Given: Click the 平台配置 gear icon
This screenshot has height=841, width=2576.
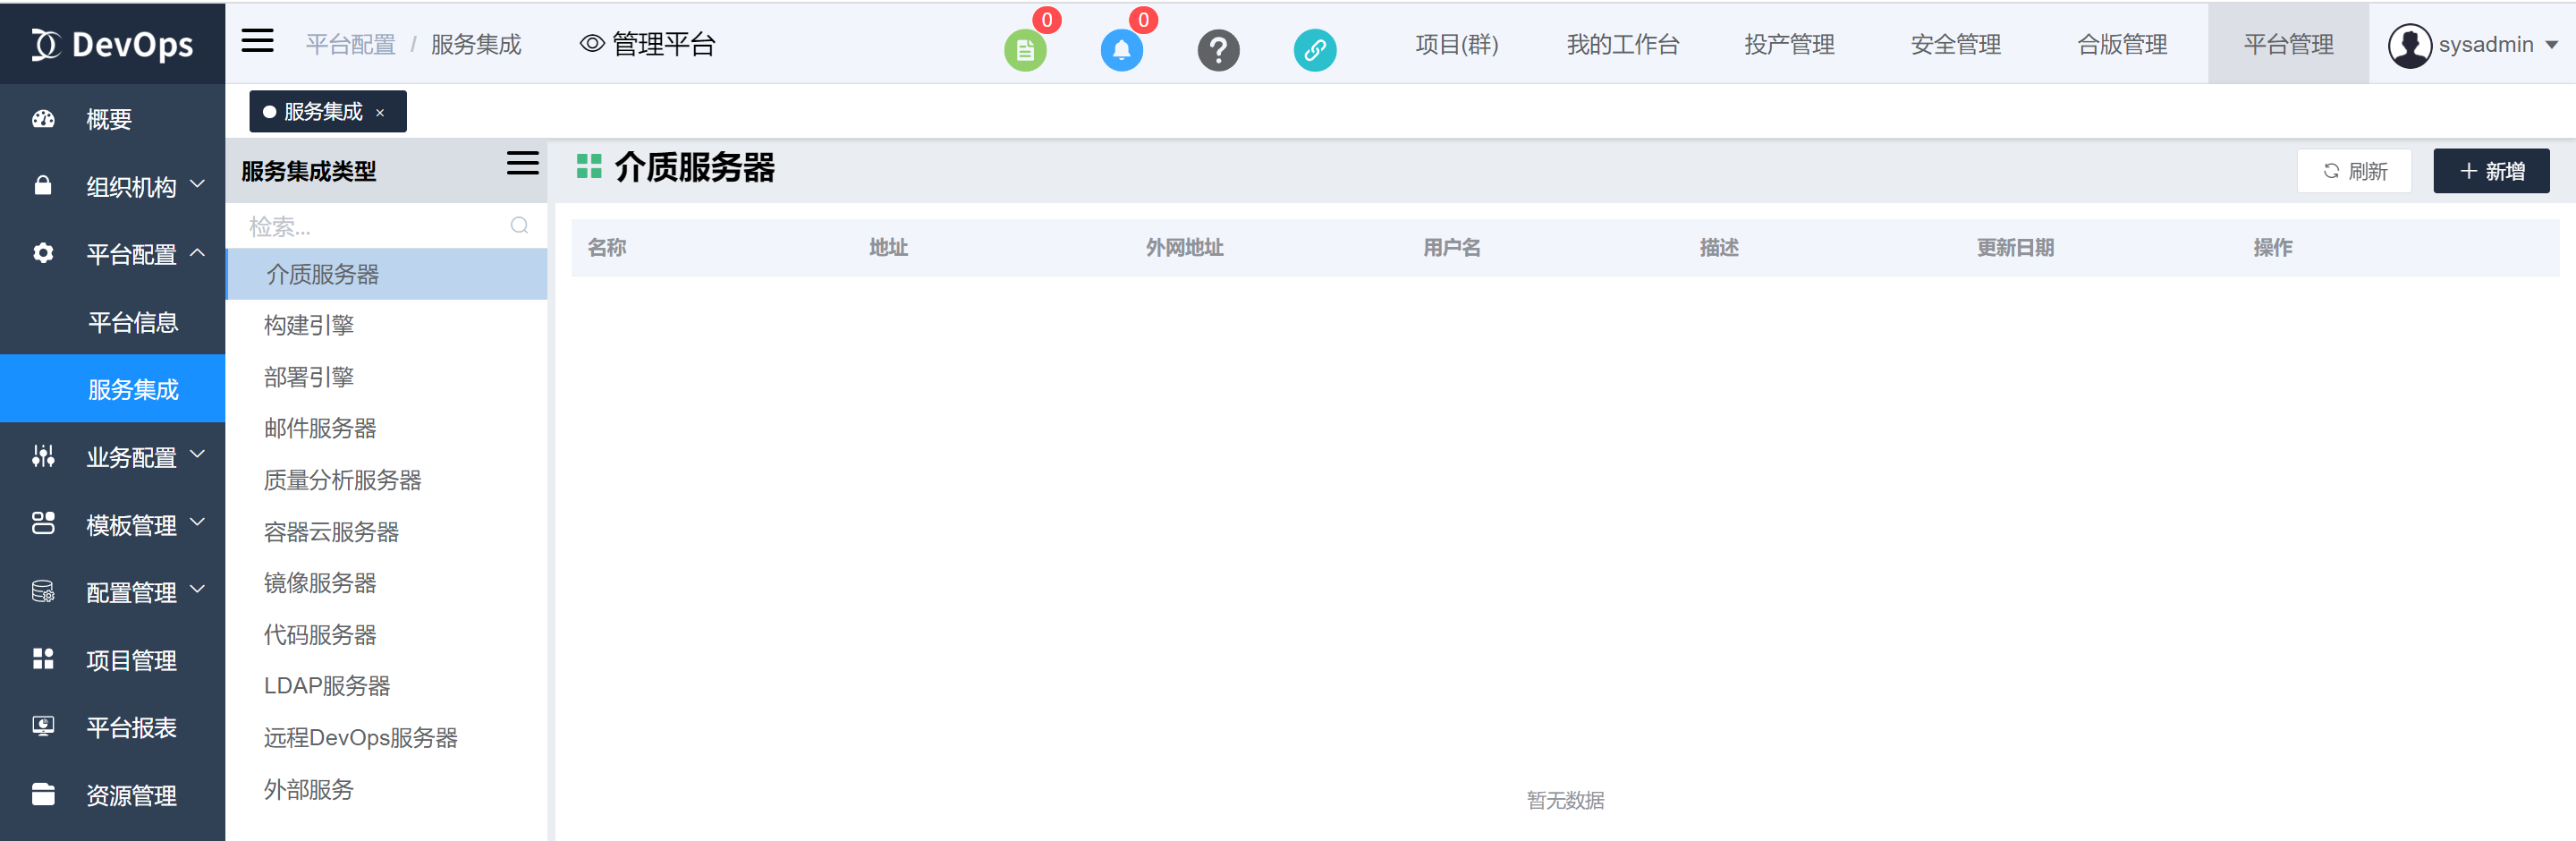Looking at the screenshot, I should pyautogui.click(x=43, y=253).
